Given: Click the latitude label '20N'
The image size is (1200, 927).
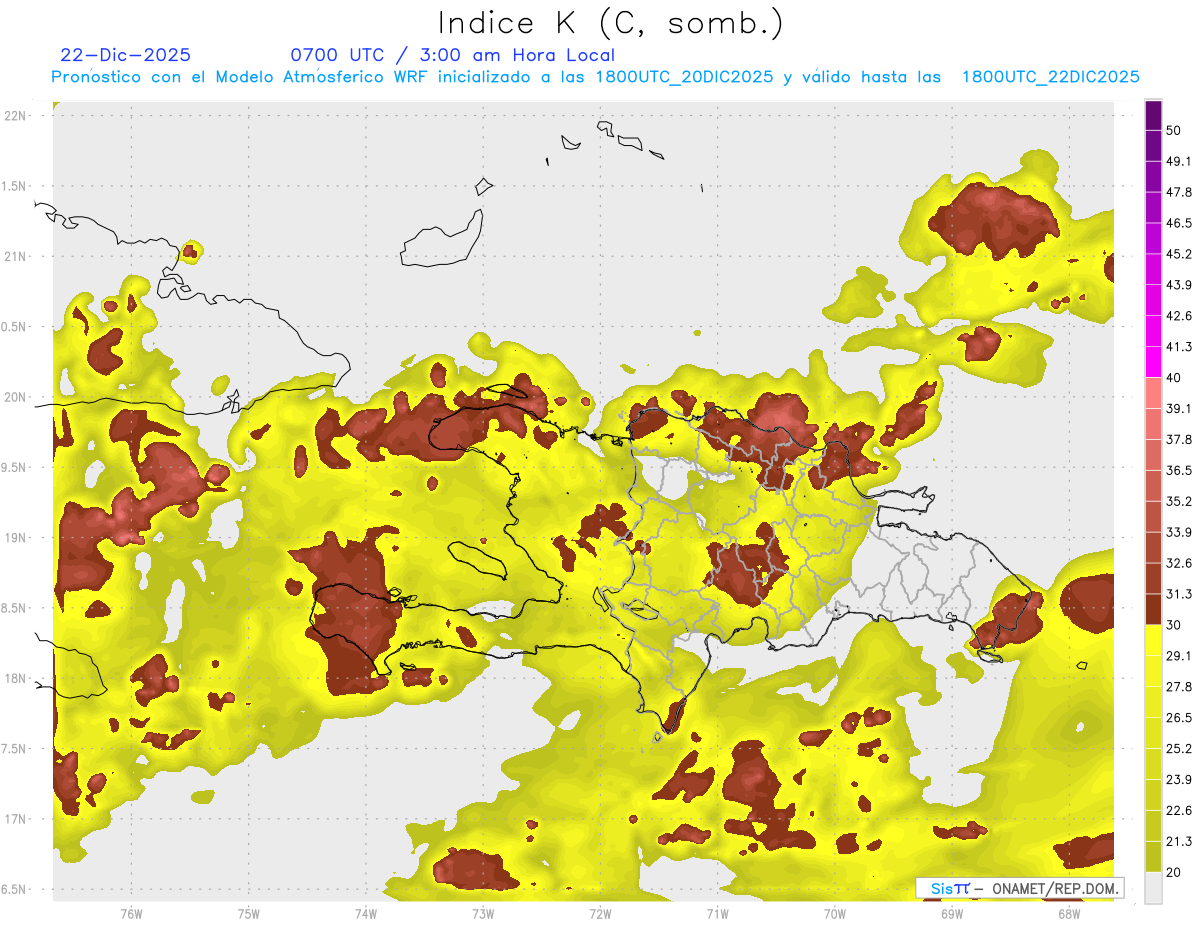Looking at the screenshot, I should point(17,397).
